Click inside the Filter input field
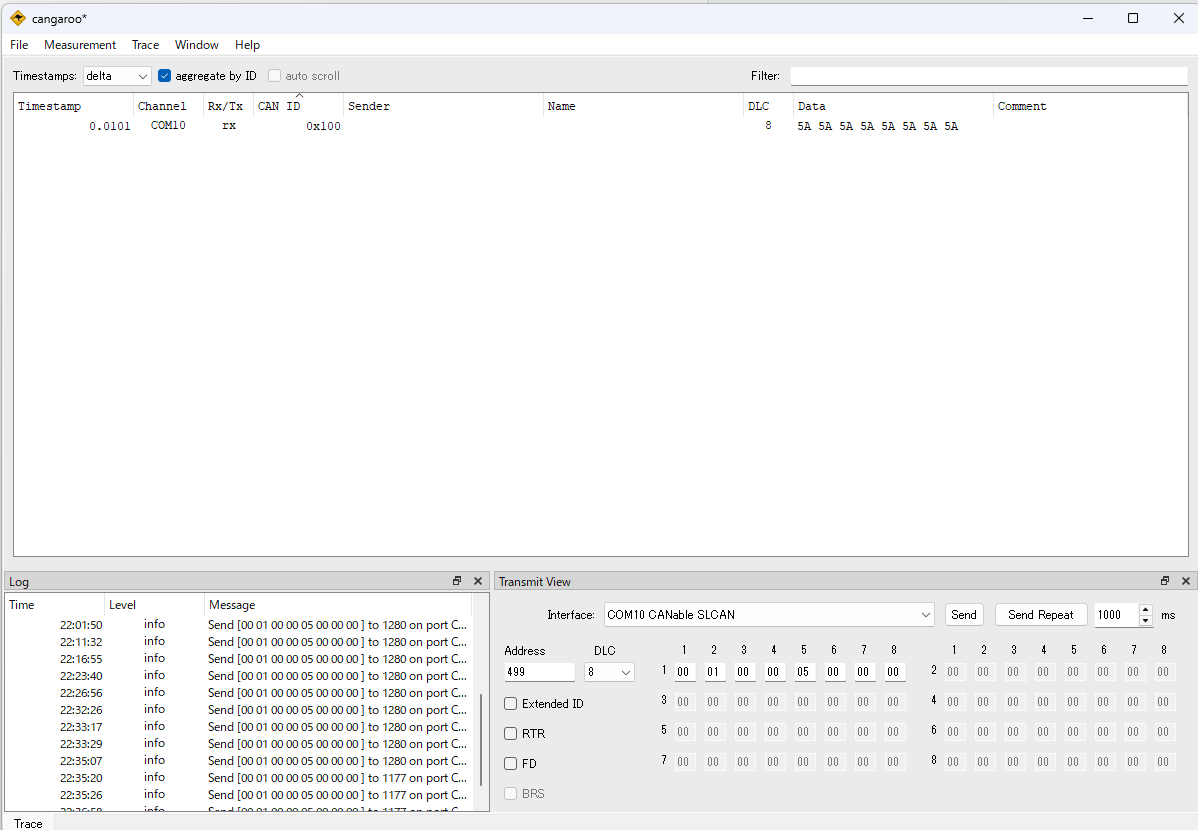The image size is (1198, 830). tap(988, 75)
